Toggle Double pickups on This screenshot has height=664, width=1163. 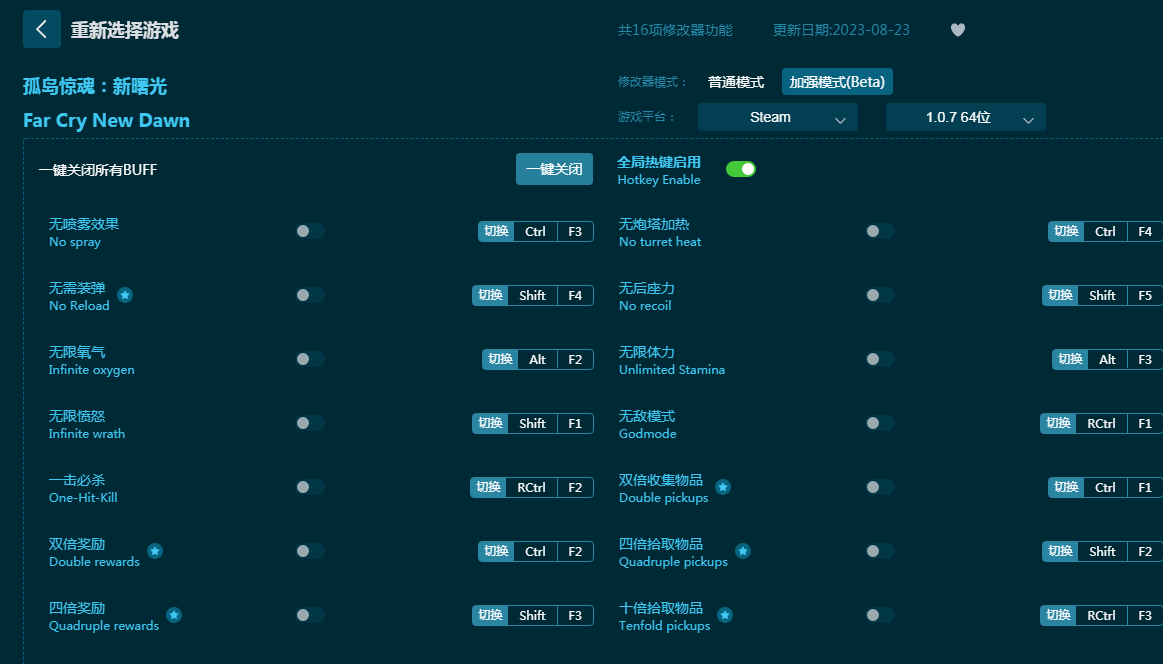pyautogui.click(x=880, y=487)
